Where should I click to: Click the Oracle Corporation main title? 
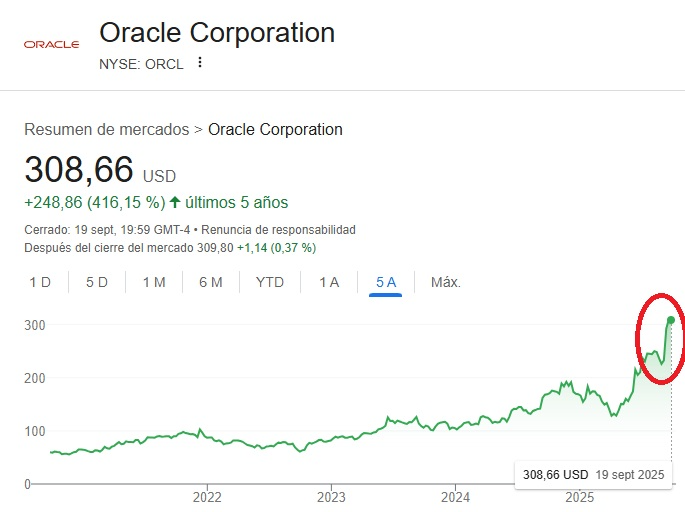click(217, 33)
